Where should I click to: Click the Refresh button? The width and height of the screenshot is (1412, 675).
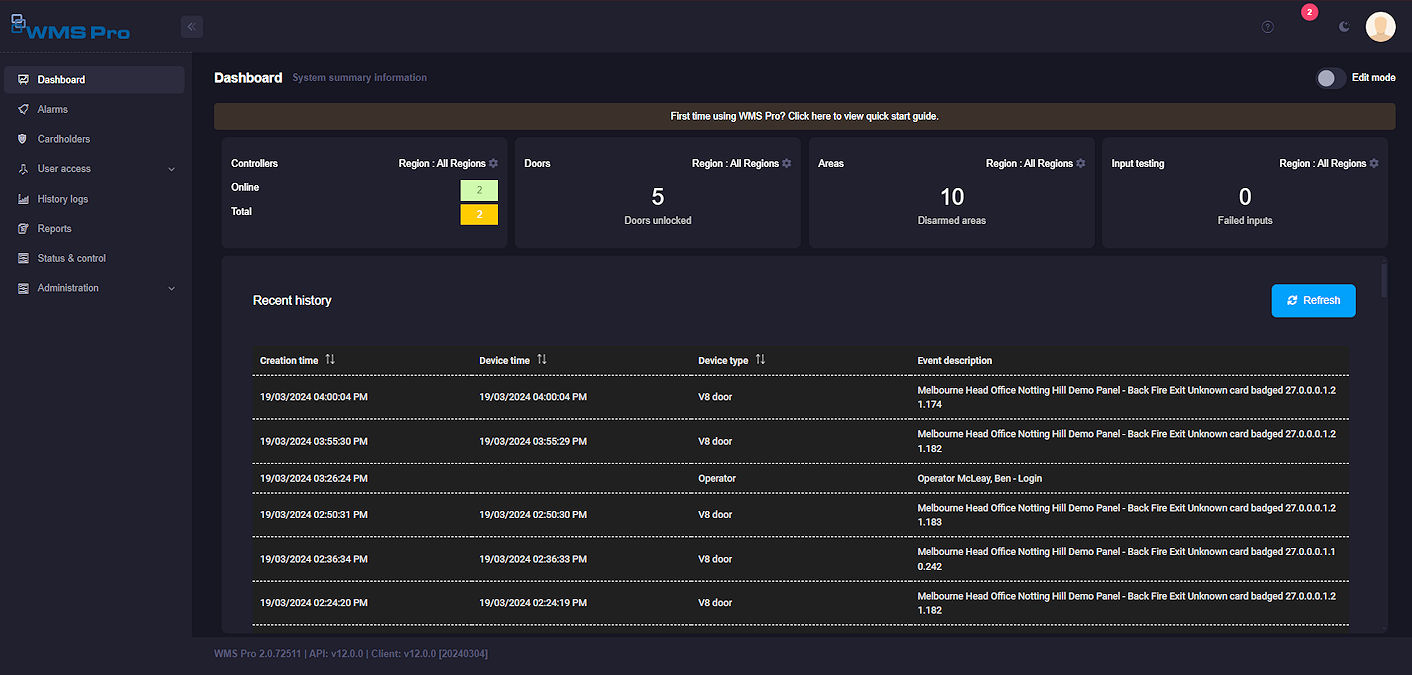click(1313, 300)
